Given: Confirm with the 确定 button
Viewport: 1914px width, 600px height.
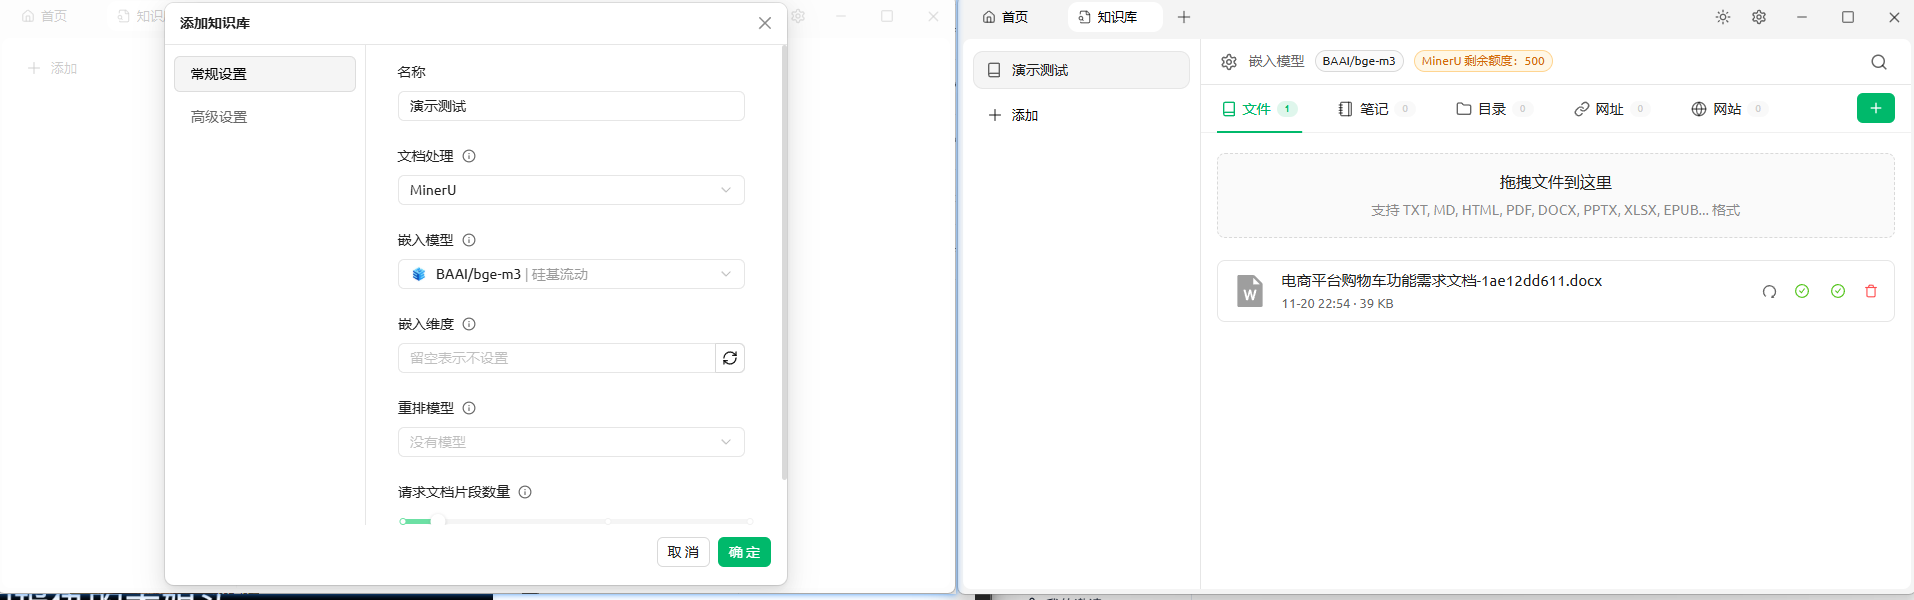Looking at the screenshot, I should [744, 552].
